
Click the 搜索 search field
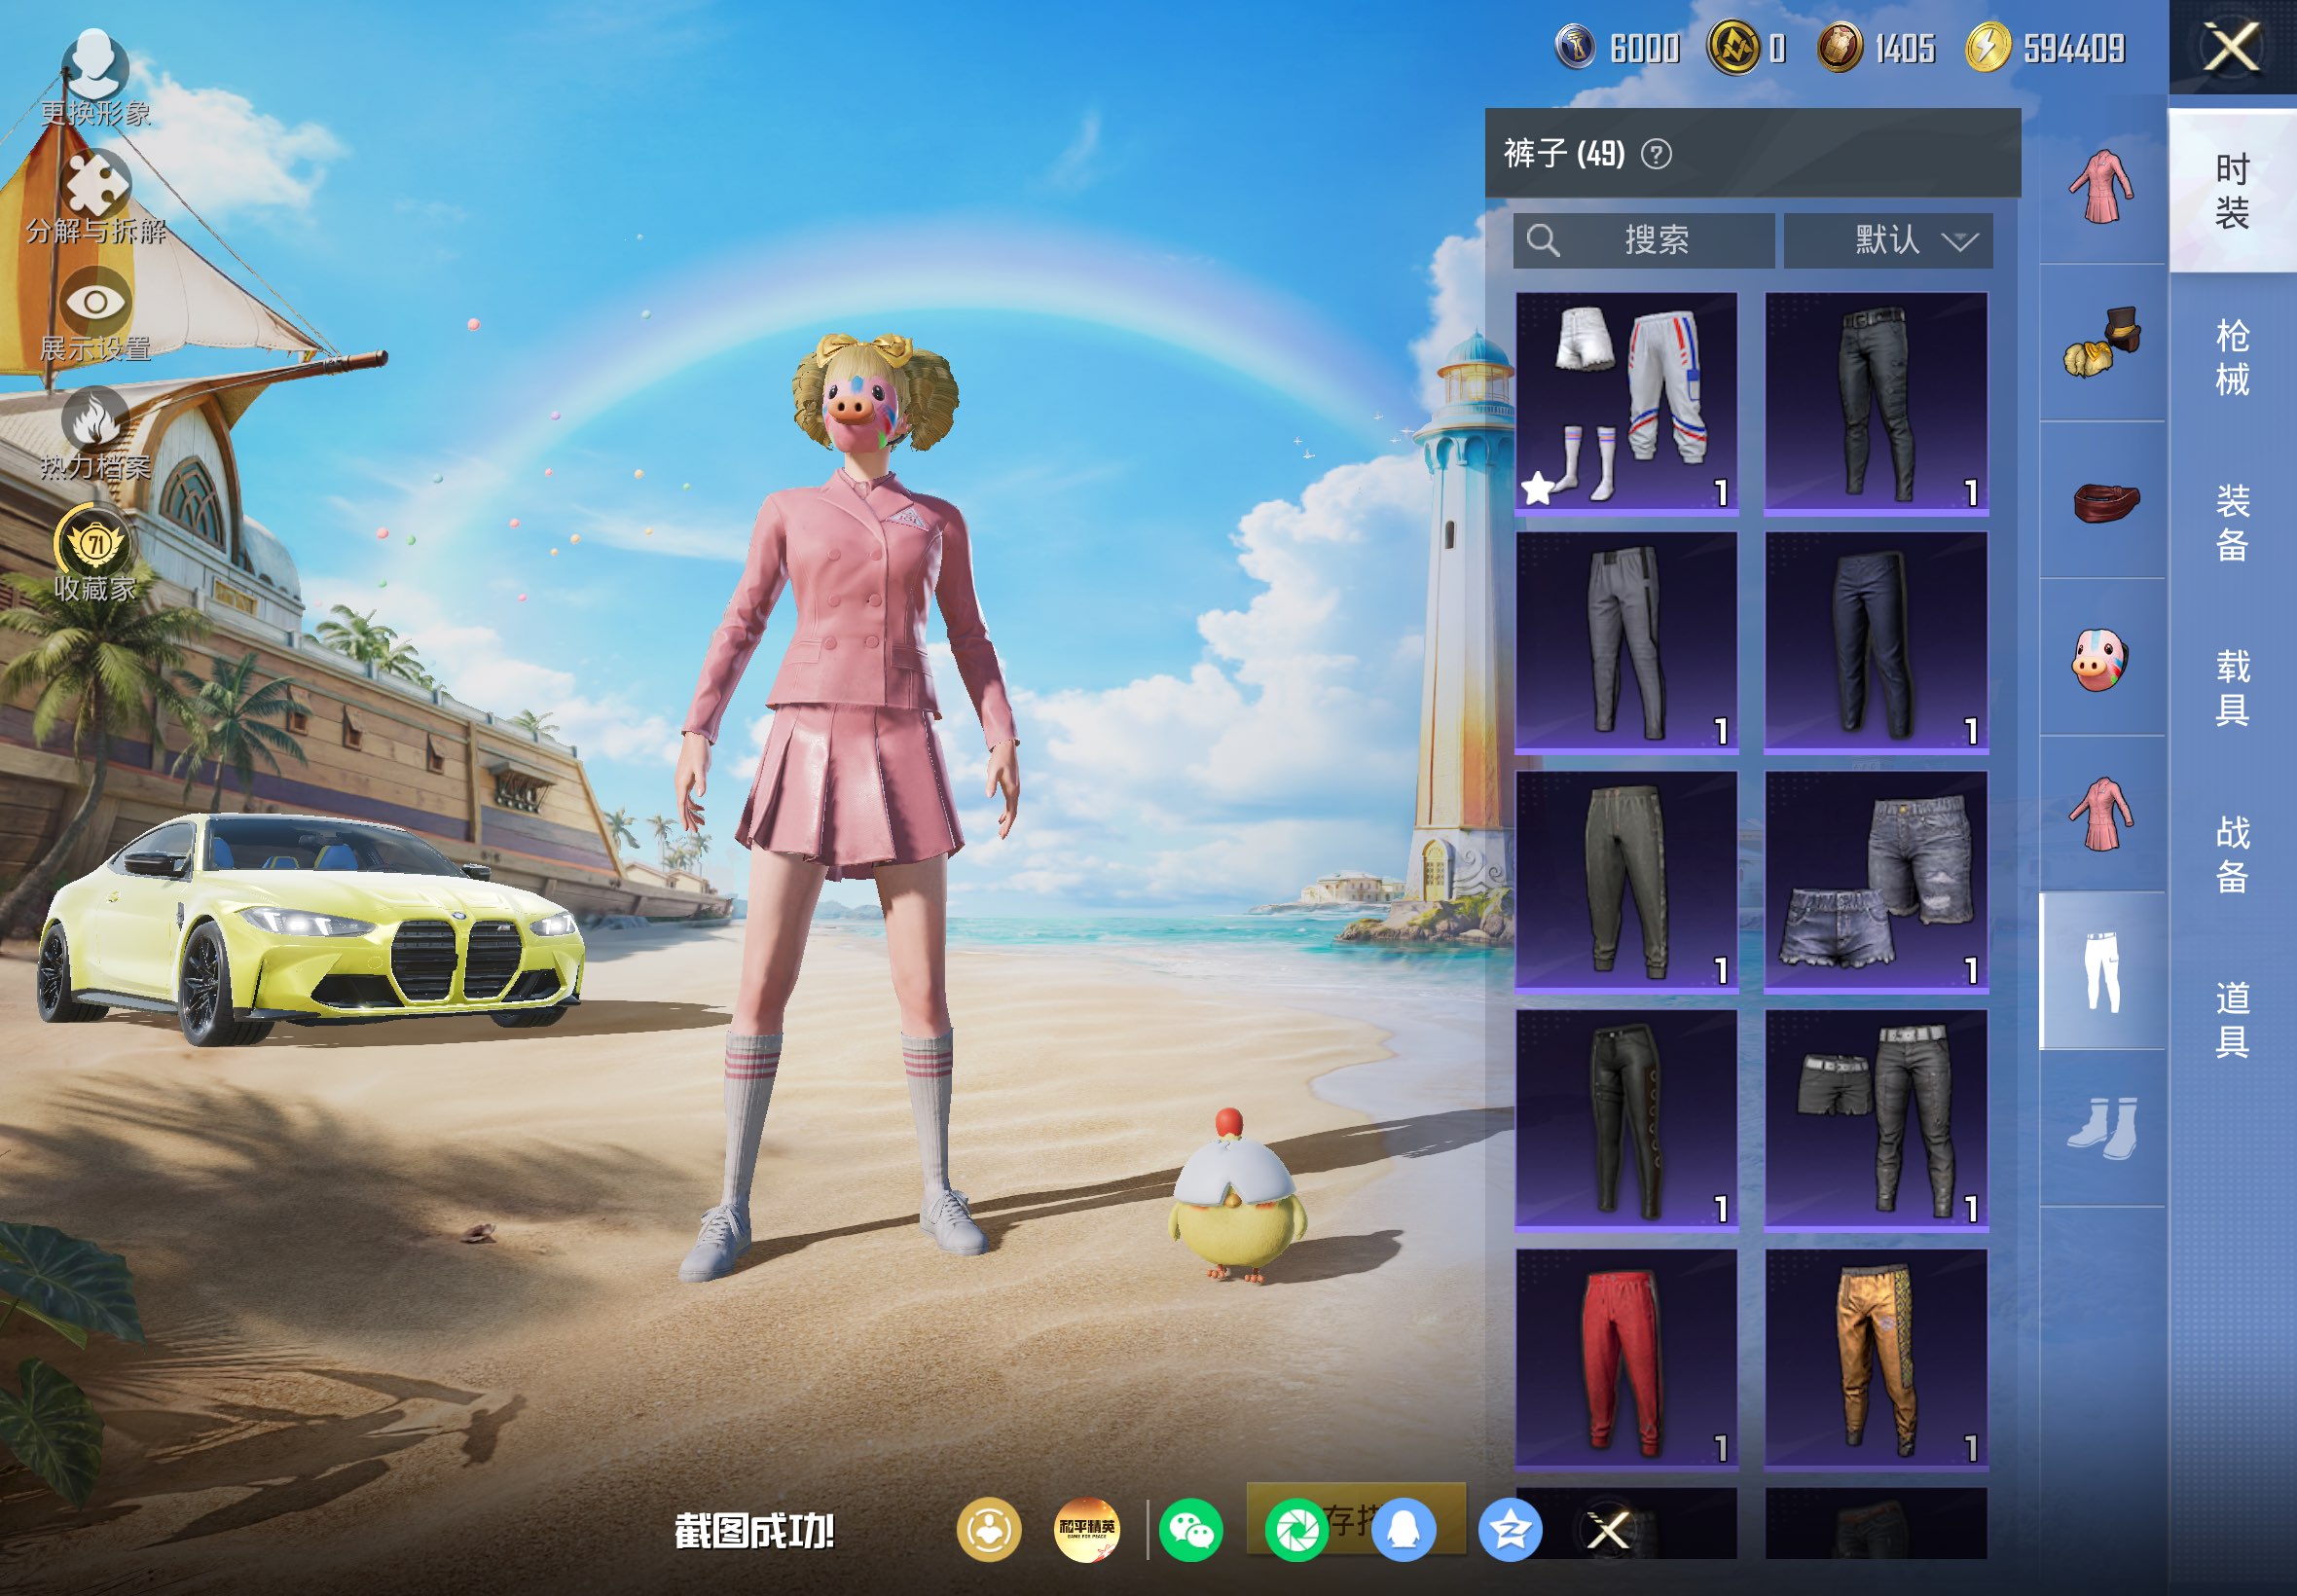pyautogui.click(x=1644, y=240)
